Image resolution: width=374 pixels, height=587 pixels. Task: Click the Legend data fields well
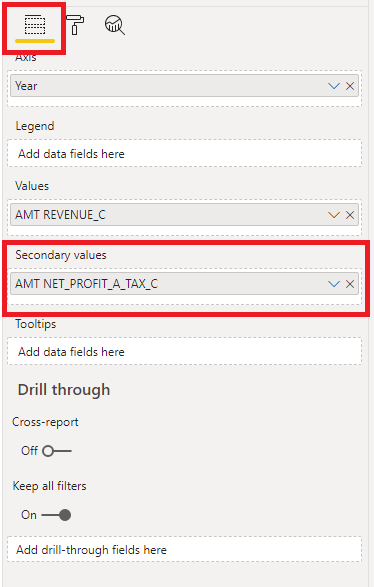coord(184,153)
